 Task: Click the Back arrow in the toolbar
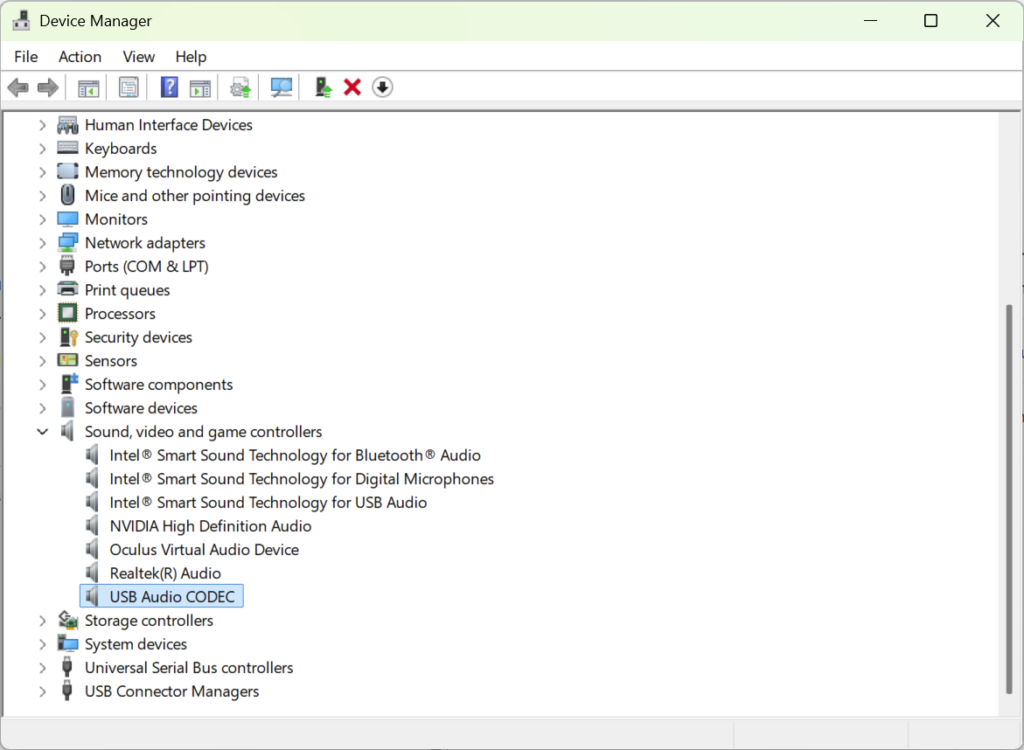click(18, 88)
